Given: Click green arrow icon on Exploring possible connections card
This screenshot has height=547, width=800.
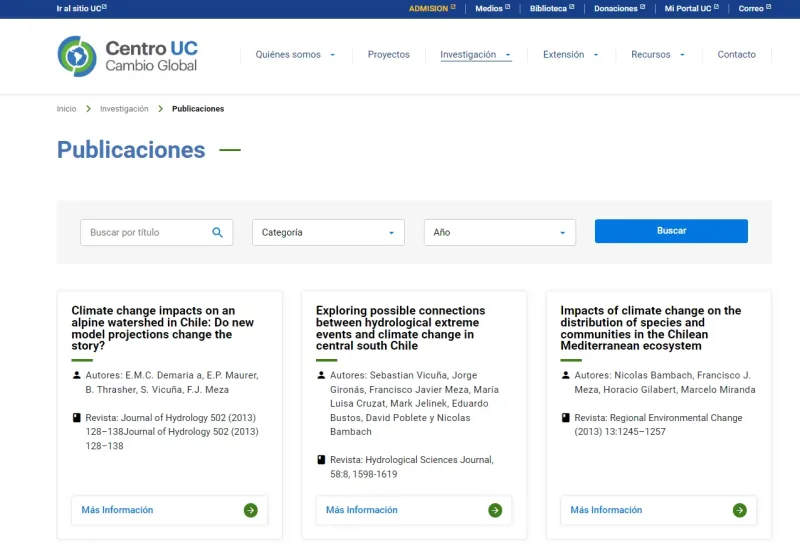Looking at the screenshot, I should tap(495, 510).
